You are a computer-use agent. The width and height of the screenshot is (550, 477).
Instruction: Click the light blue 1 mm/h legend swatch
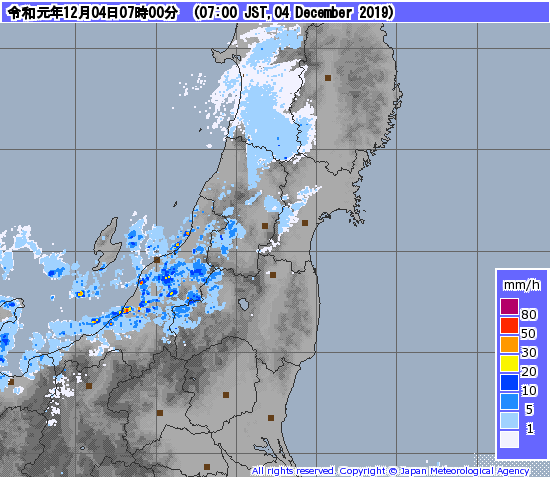tap(509, 420)
